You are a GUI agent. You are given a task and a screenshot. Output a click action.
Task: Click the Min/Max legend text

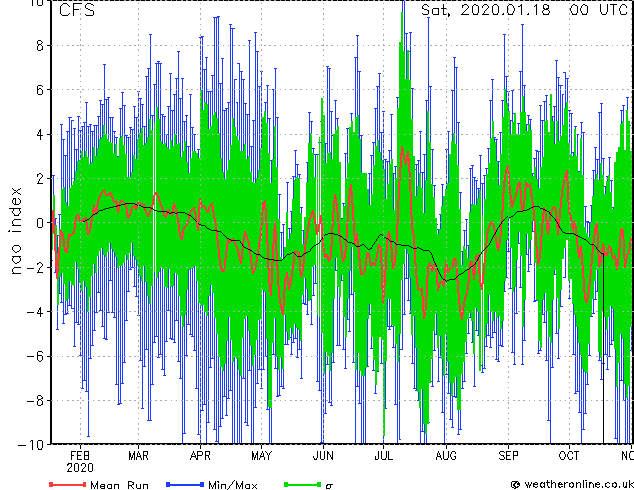(x=232, y=485)
